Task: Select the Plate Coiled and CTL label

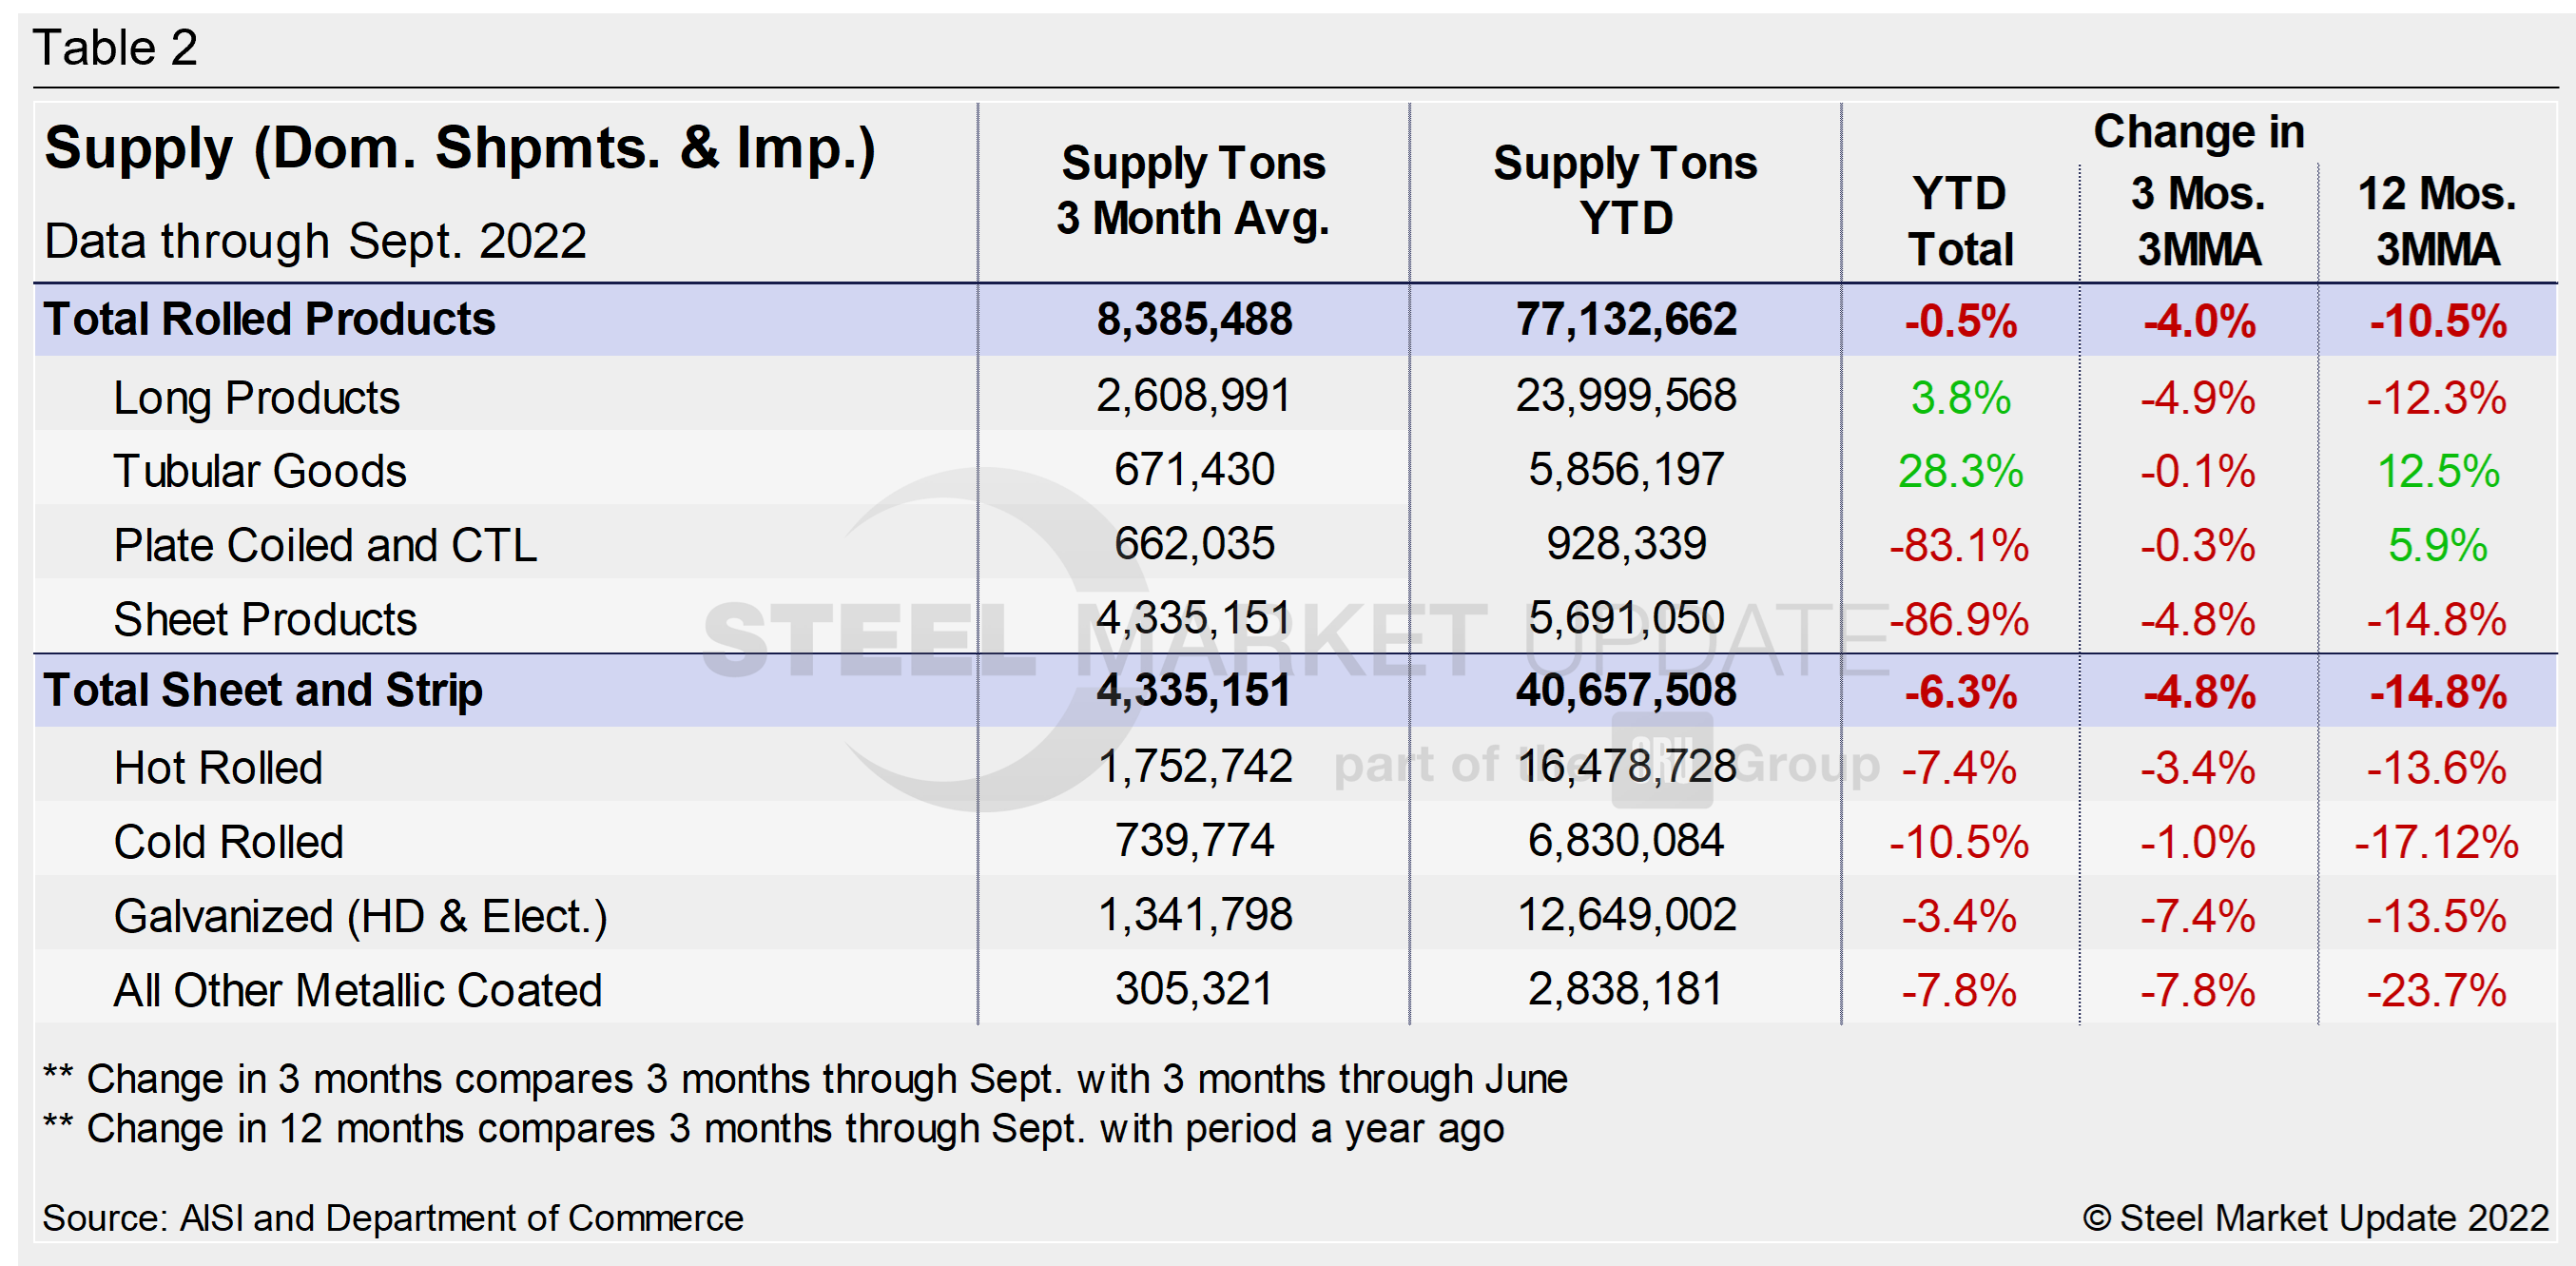Action: coord(325,546)
